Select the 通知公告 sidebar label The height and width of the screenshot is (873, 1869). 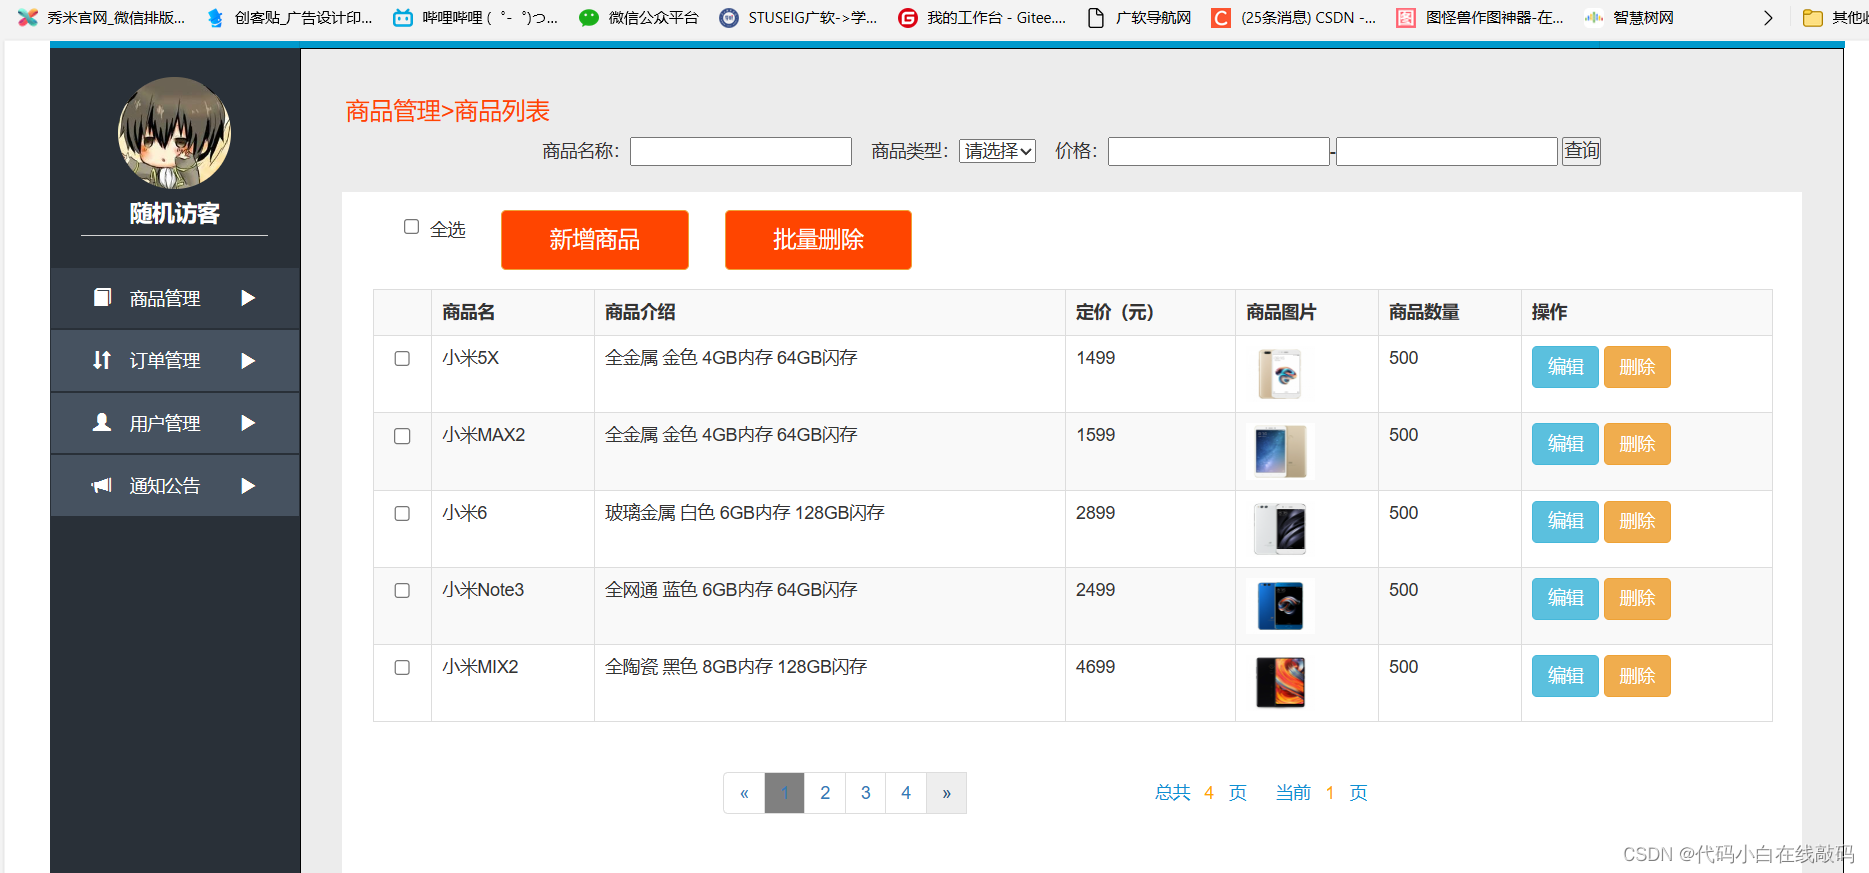(165, 485)
